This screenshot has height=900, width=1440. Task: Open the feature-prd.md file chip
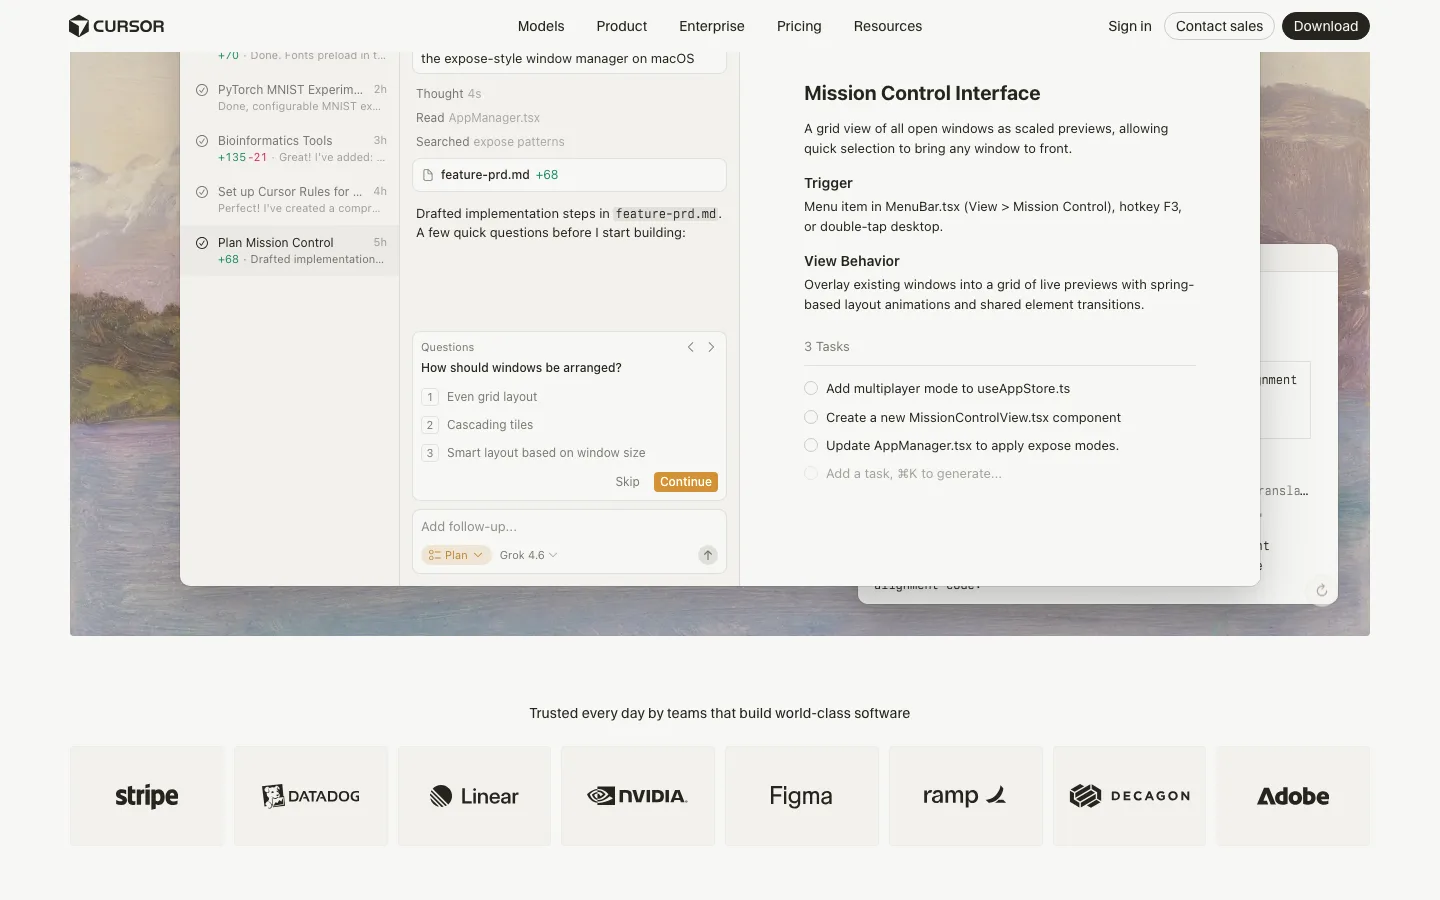coord(569,175)
